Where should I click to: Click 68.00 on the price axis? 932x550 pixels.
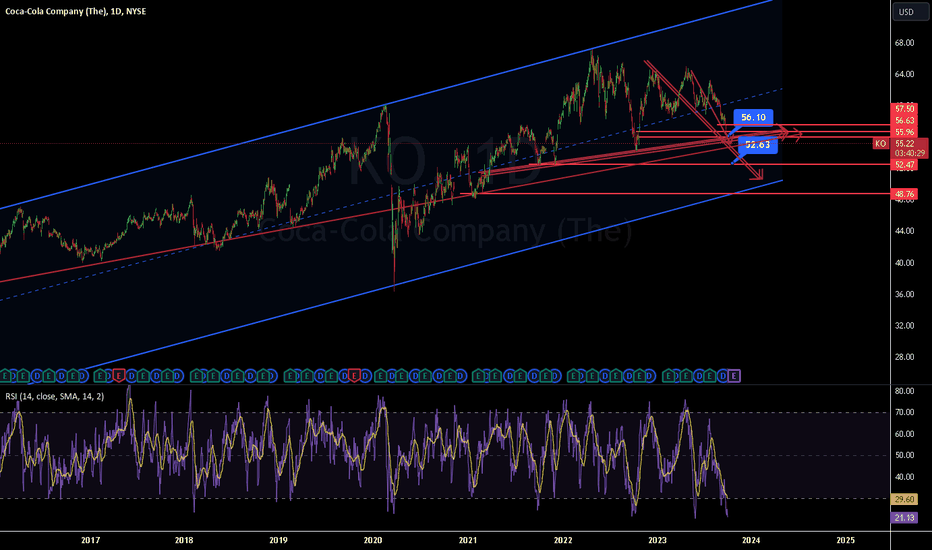904,43
